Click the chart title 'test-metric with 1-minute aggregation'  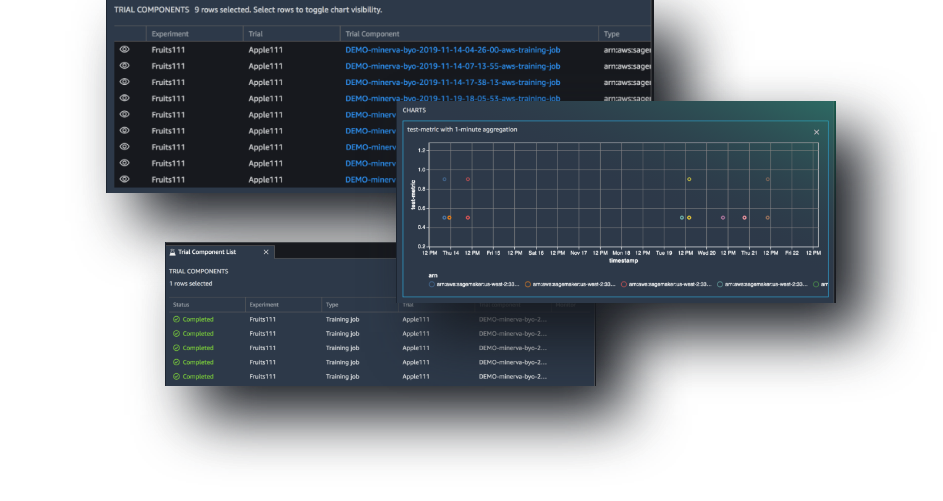pos(462,129)
